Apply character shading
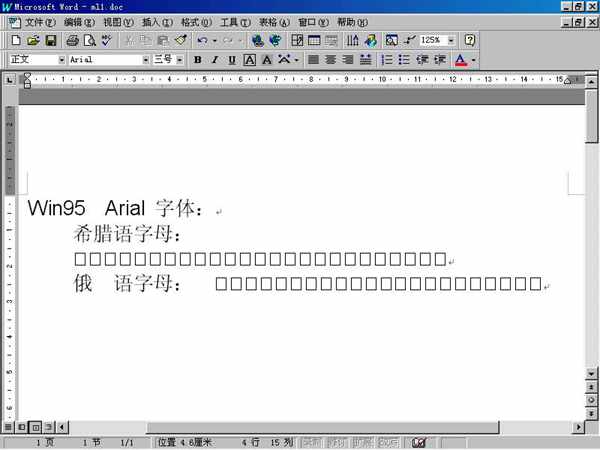600x450 pixels. (x=267, y=60)
